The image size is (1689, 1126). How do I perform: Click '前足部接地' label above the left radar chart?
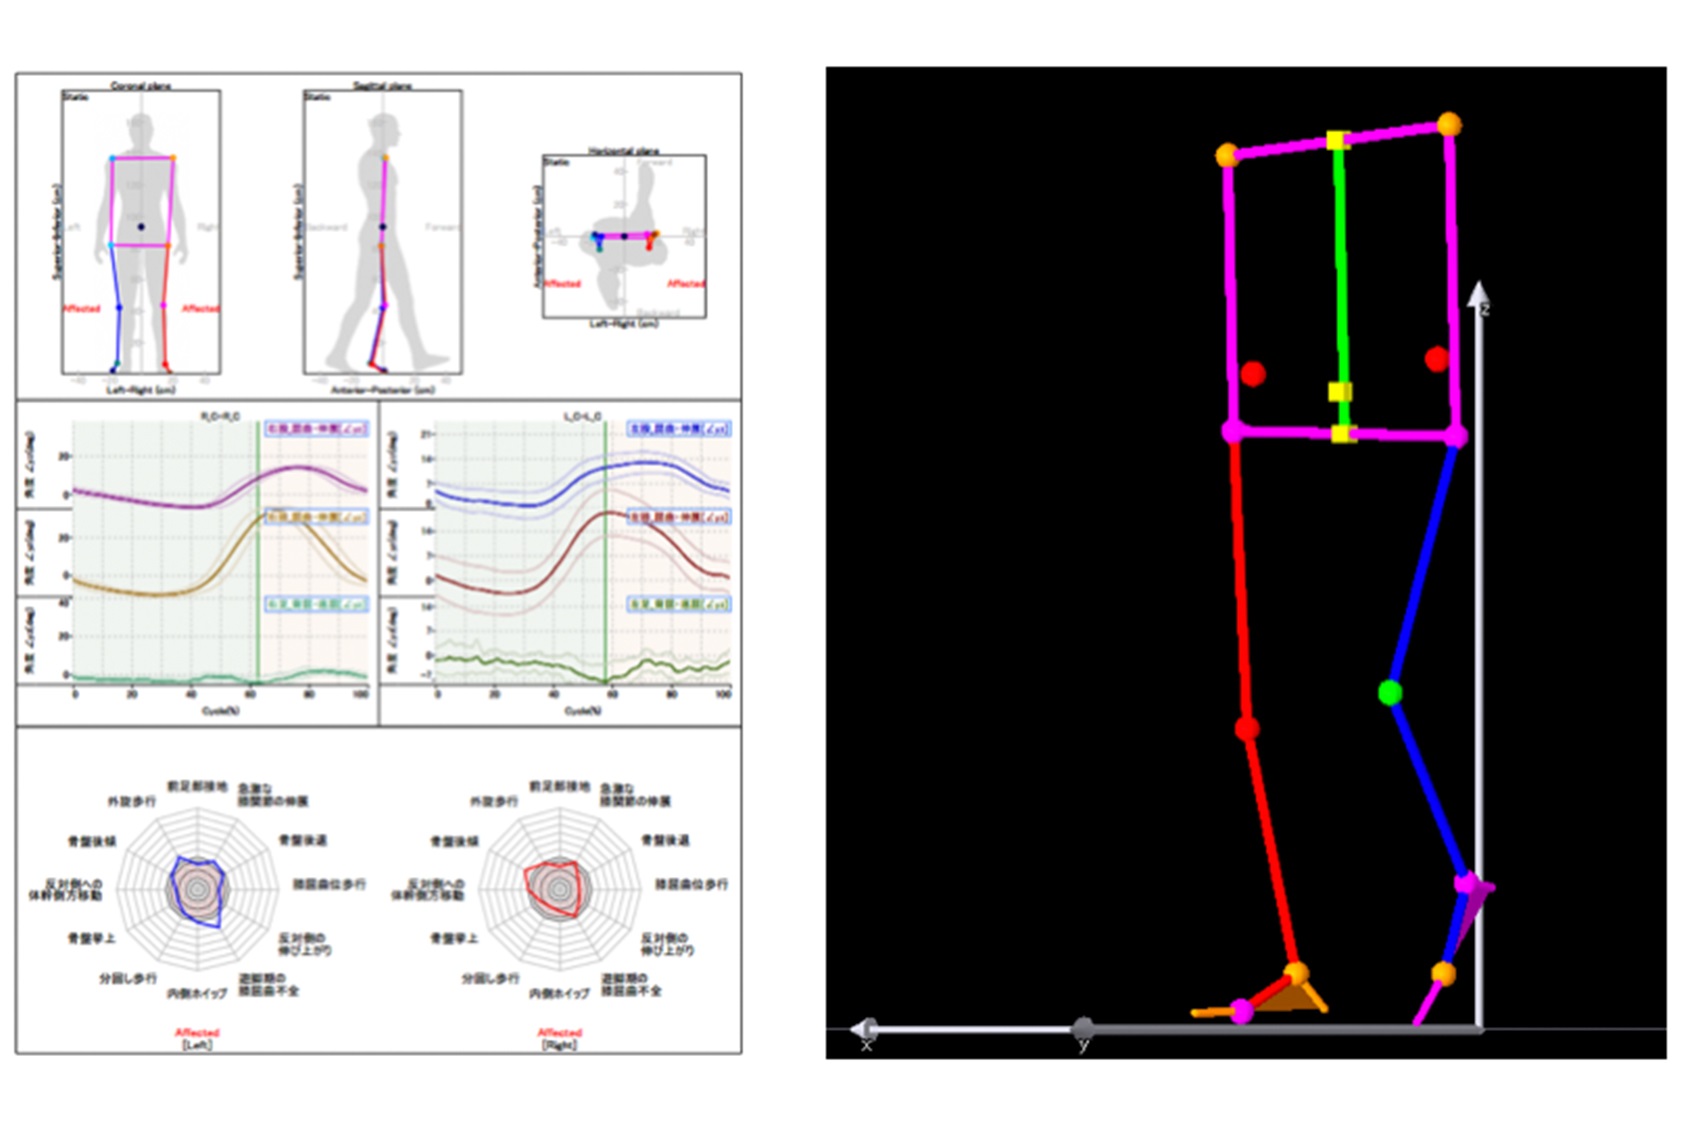197,787
